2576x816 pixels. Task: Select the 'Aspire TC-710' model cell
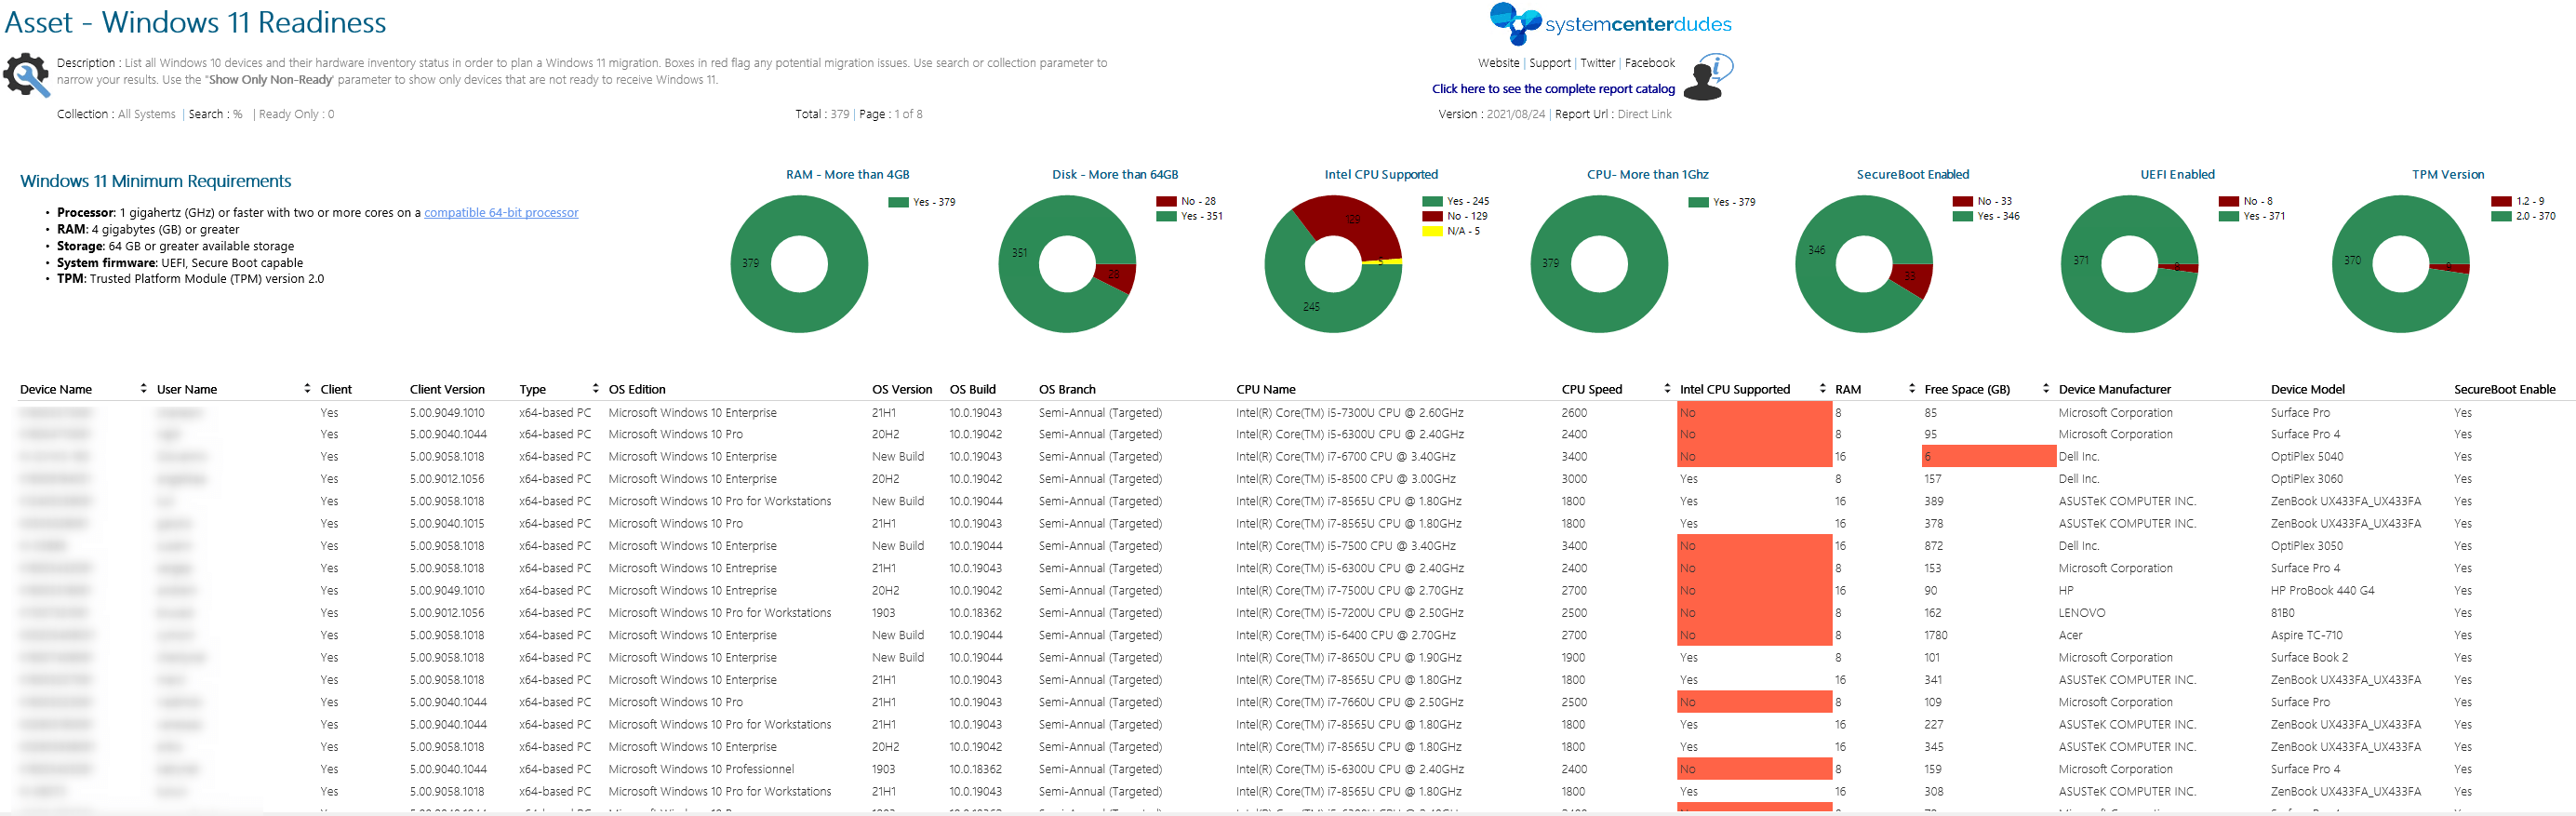2306,635
